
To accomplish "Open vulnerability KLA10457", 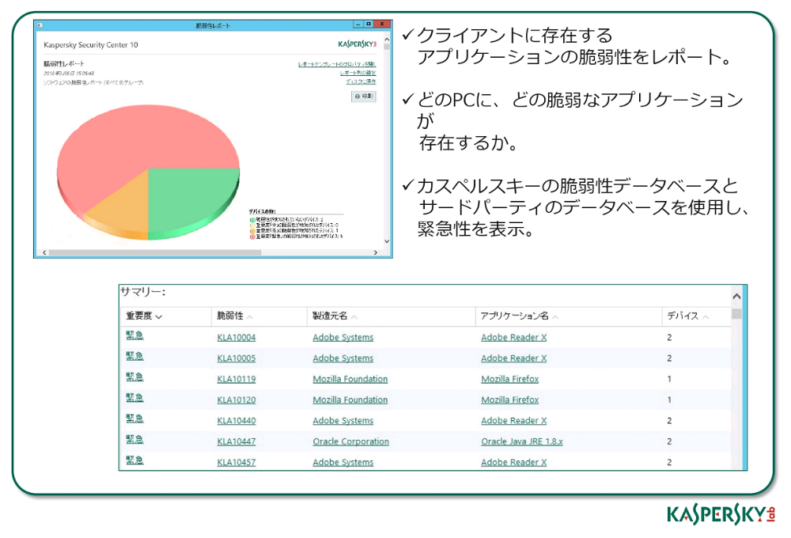I will [x=236, y=462].
